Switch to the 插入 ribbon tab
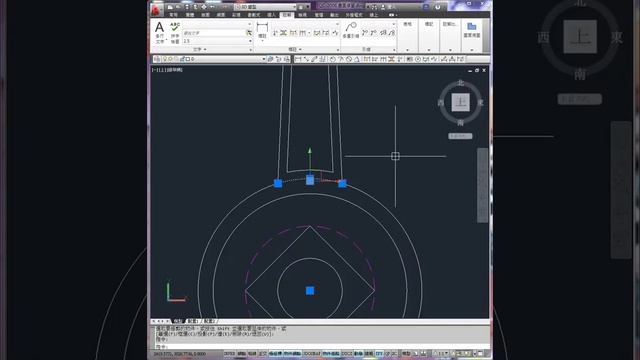 tap(271, 15)
